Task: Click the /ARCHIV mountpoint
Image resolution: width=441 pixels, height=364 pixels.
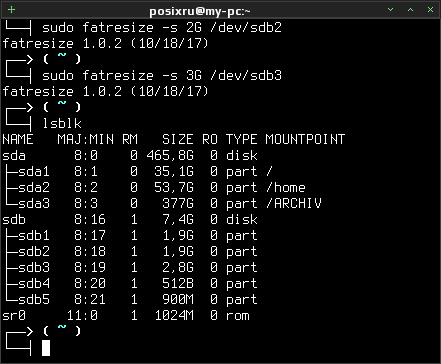Action: [294, 203]
